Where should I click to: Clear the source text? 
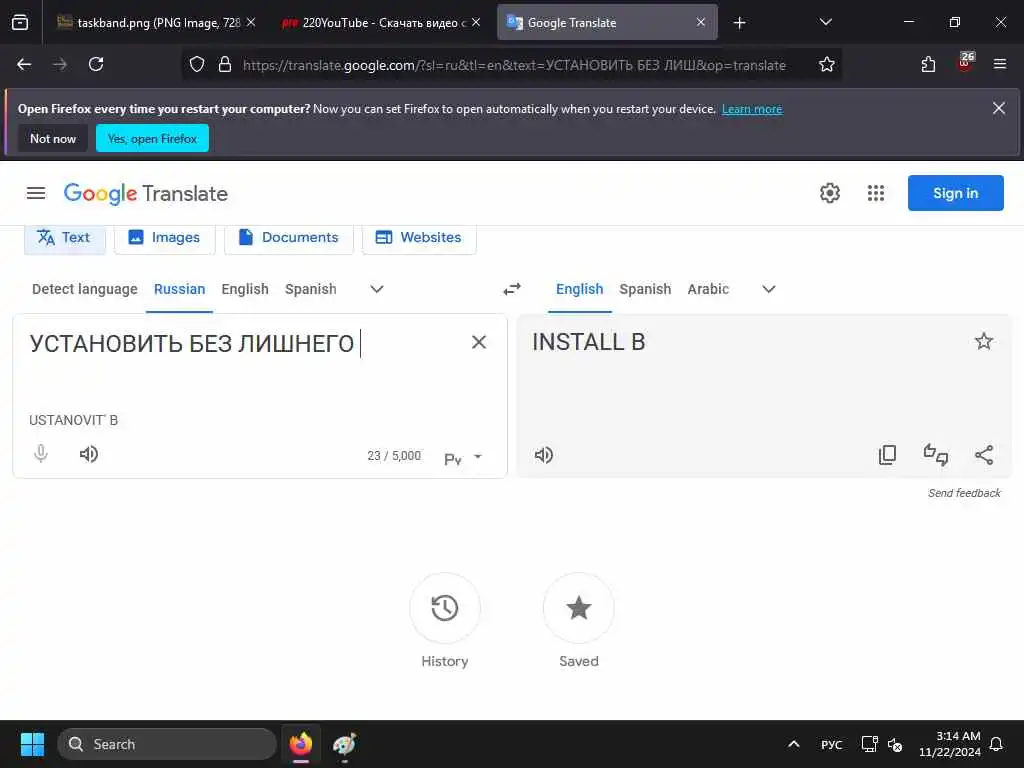pyautogui.click(x=479, y=342)
